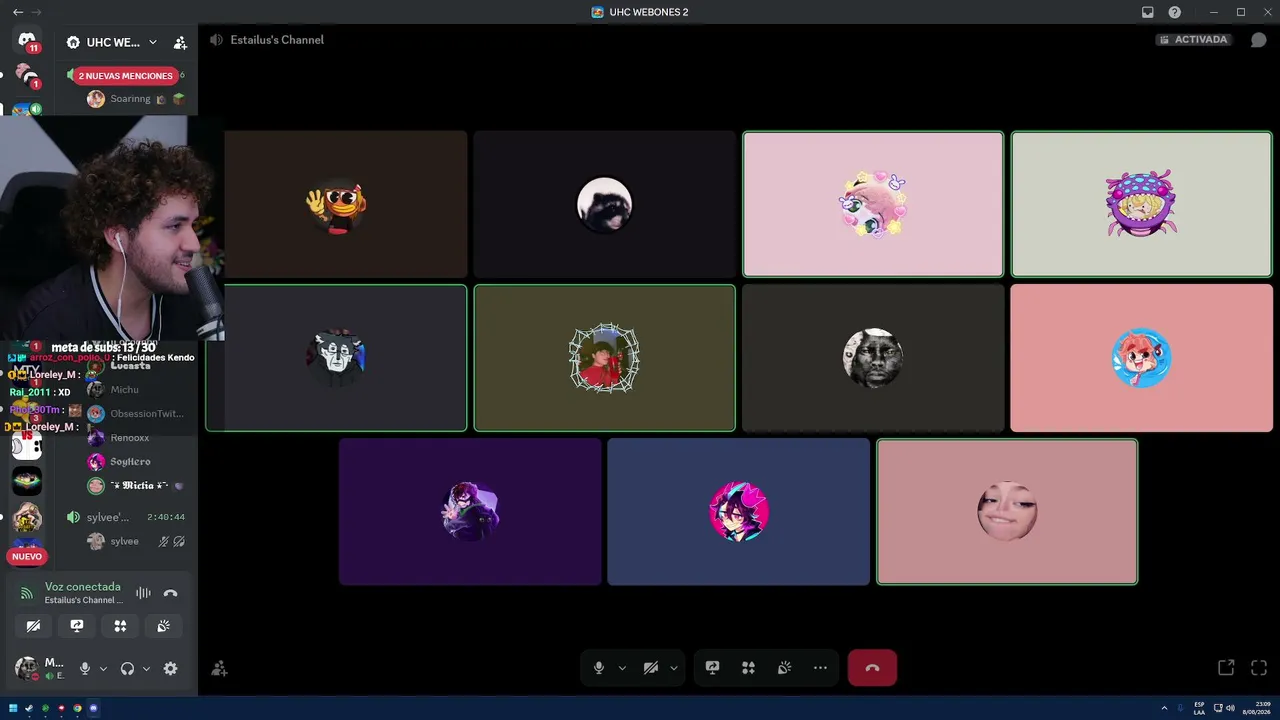Share screen from the voice panel
This screenshot has height=720, width=1280.
pyautogui.click(x=77, y=626)
